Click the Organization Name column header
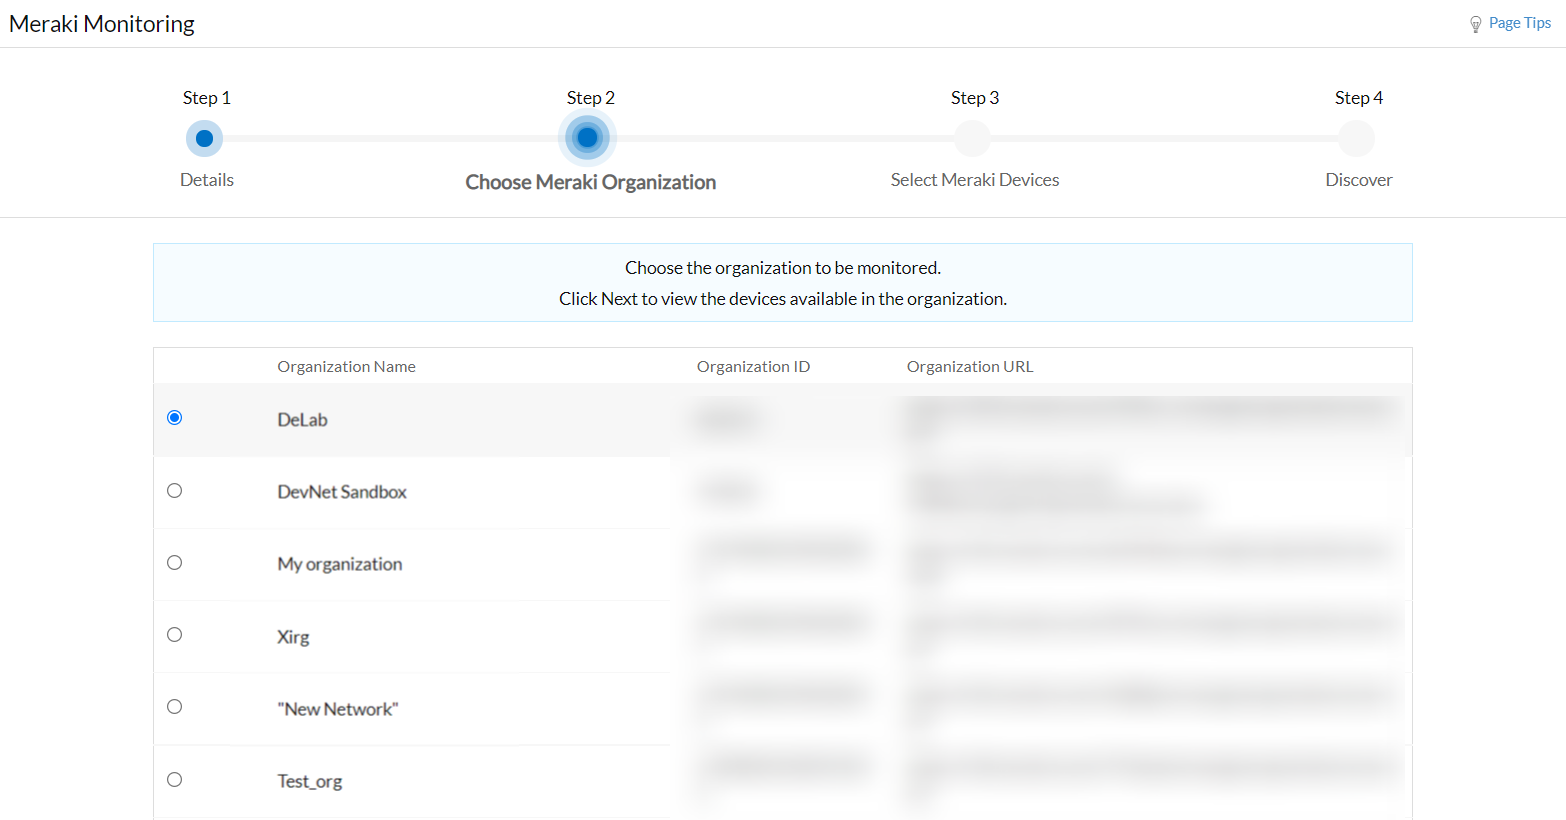The height and width of the screenshot is (820, 1566). [x=346, y=366]
